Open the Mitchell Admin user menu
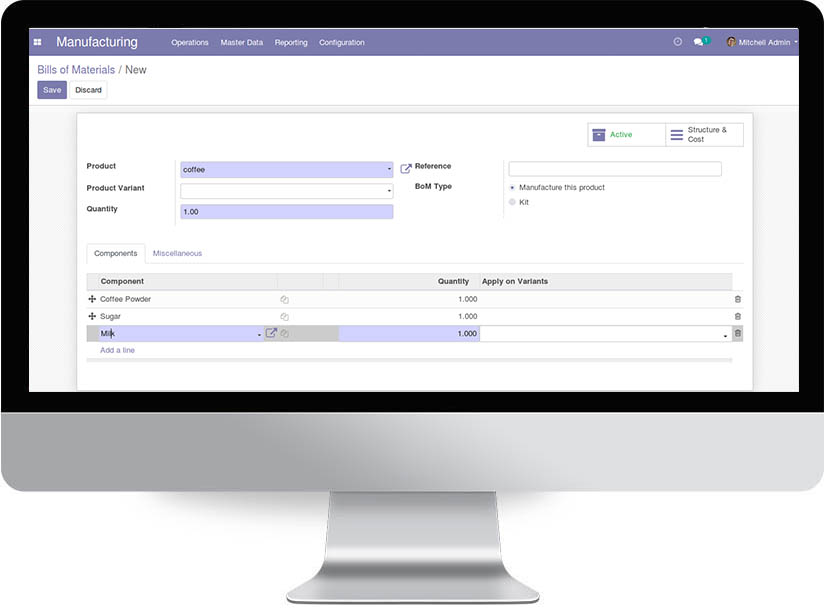 coord(764,42)
